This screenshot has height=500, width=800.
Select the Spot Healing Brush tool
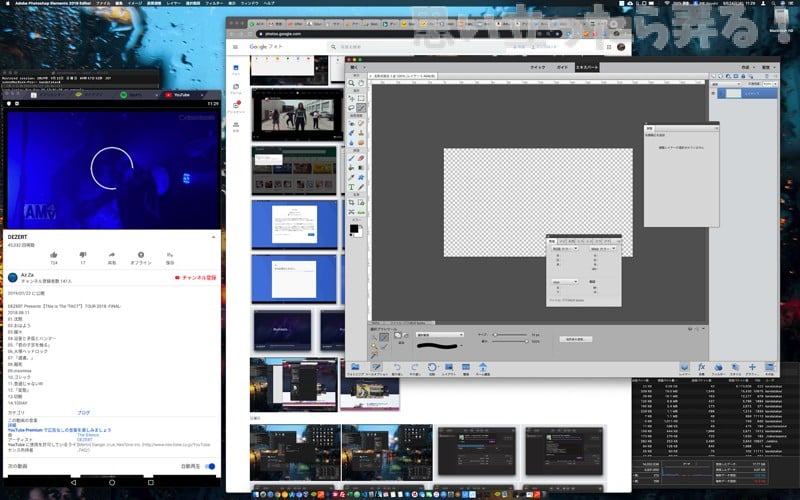(361, 123)
